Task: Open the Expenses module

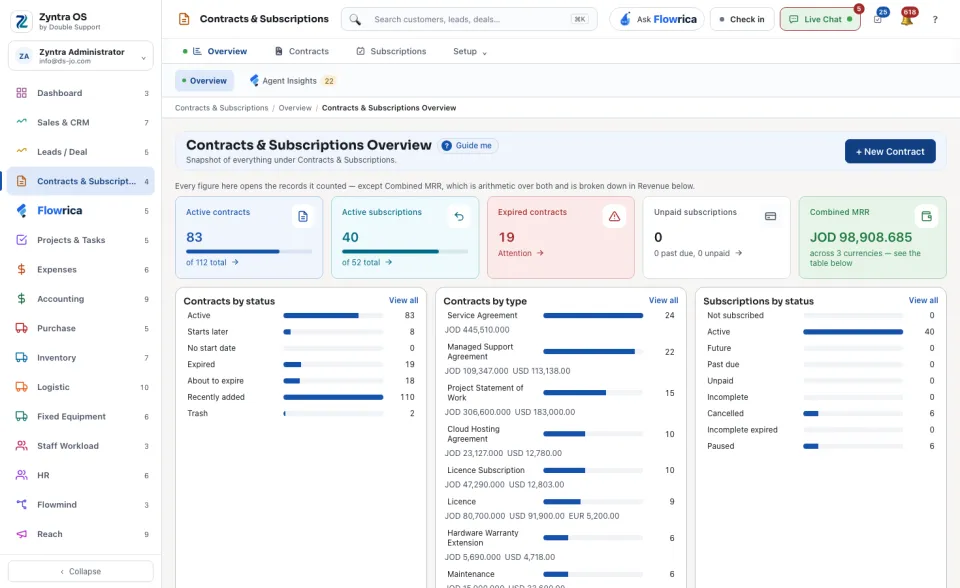Action: click(81, 270)
